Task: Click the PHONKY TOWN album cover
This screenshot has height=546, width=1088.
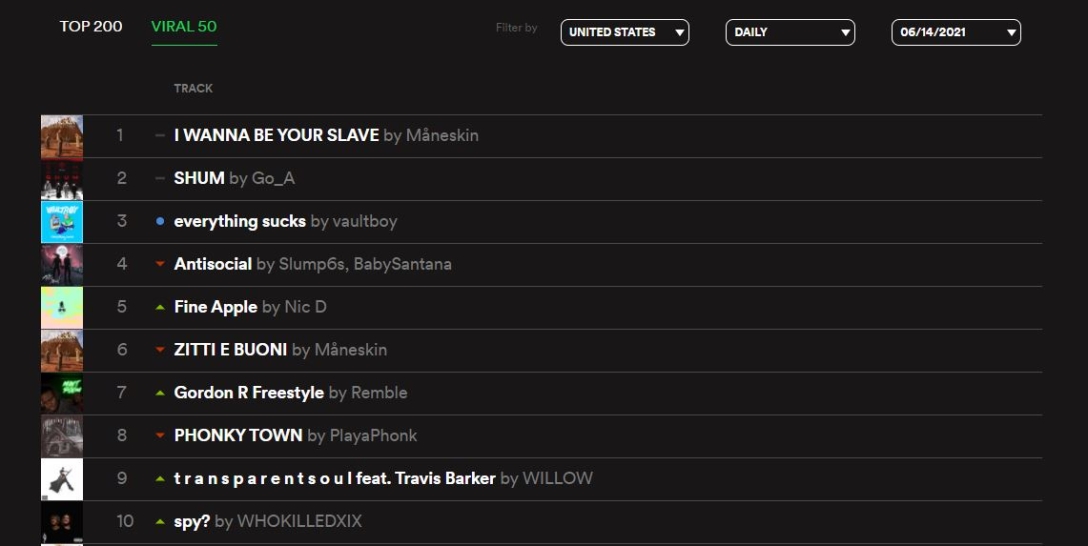Action: click(x=62, y=437)
